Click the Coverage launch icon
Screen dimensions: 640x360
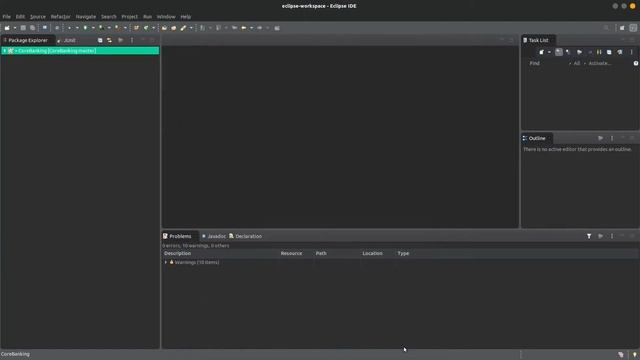click(101, 28)
